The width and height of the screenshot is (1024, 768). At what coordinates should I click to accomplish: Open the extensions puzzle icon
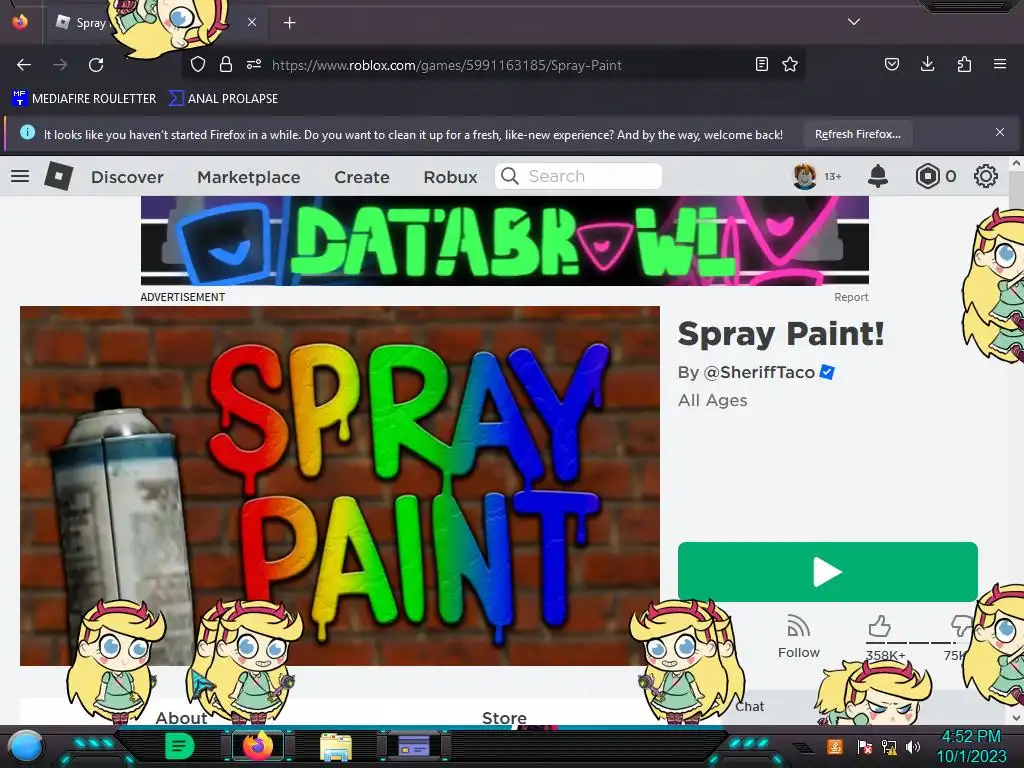[964, 64]
